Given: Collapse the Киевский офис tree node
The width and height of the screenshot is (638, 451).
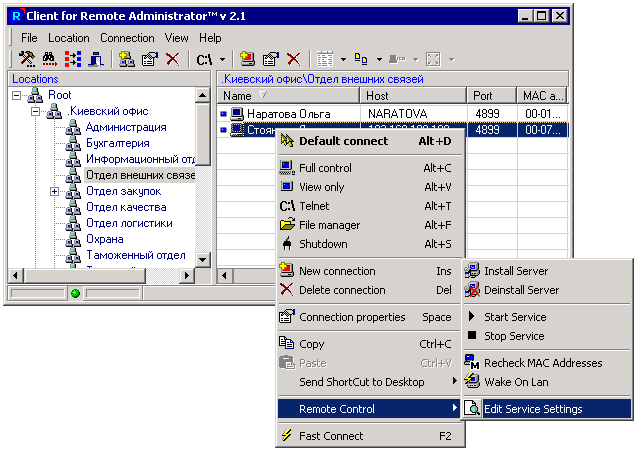Looking at the screenshot, I should [36, 112].
